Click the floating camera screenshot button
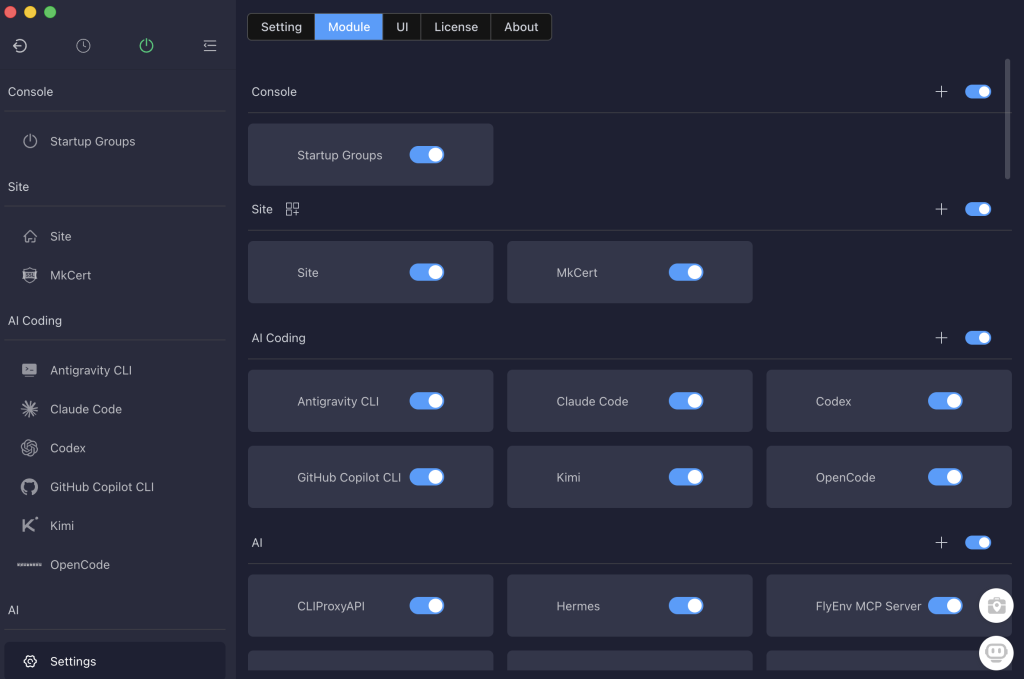This screenshot has width=1024, height=679. coord(996,606)
